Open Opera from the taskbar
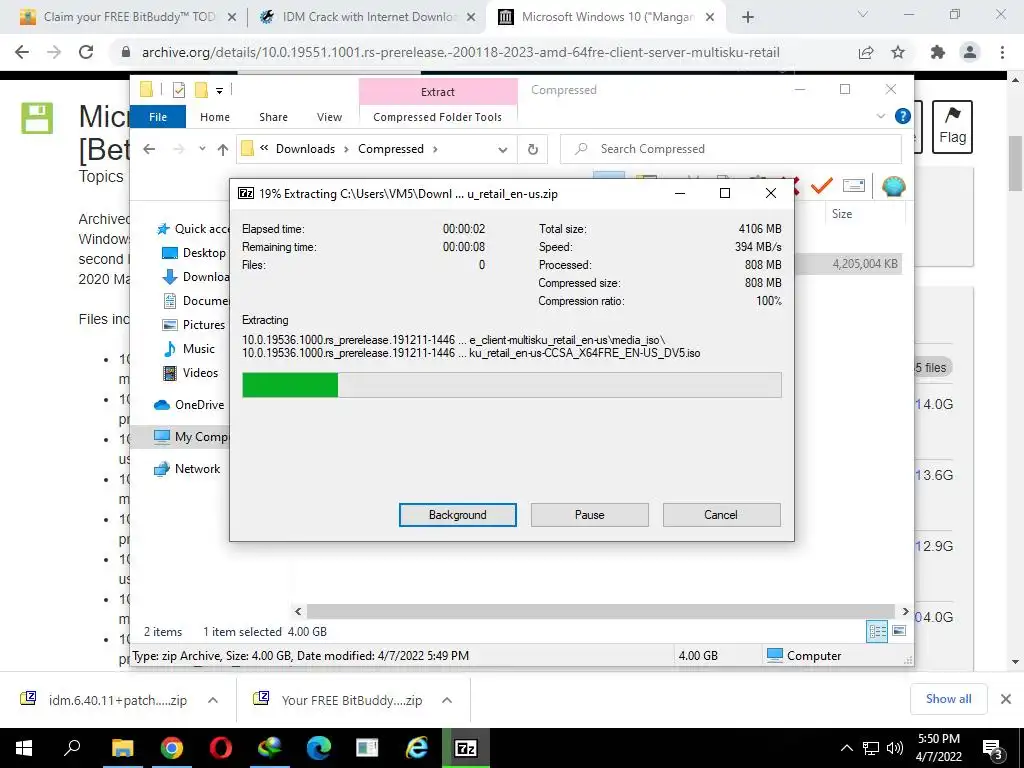This screenshot has height=768, width=1024. point(221,748)
